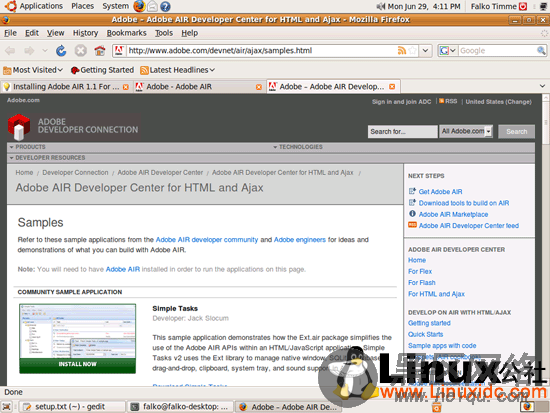550x413 pixels.
Task: Close the Adobe AIR Develop... tab
Action: tap(392, 87)
